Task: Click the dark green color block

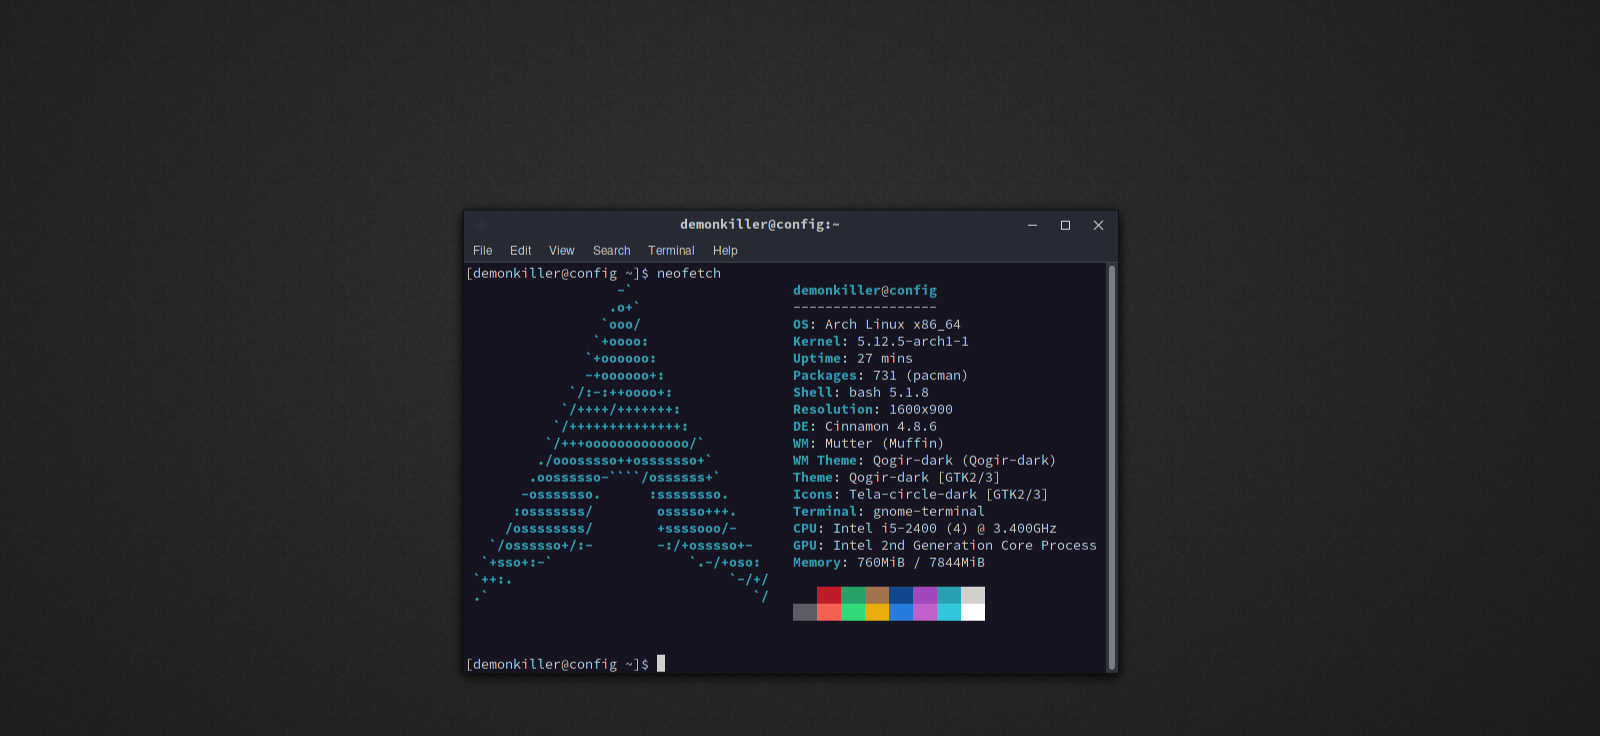Action: (853, 595)
